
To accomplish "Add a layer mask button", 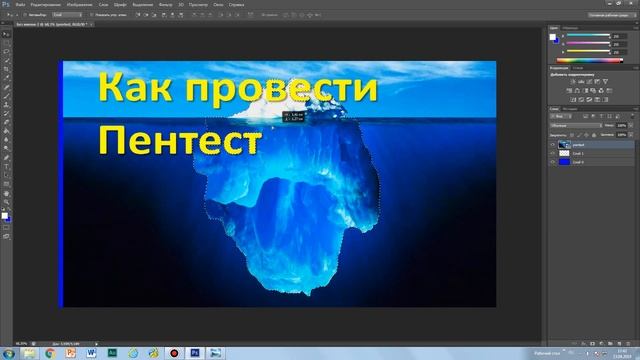I will (x=593, y=344).
